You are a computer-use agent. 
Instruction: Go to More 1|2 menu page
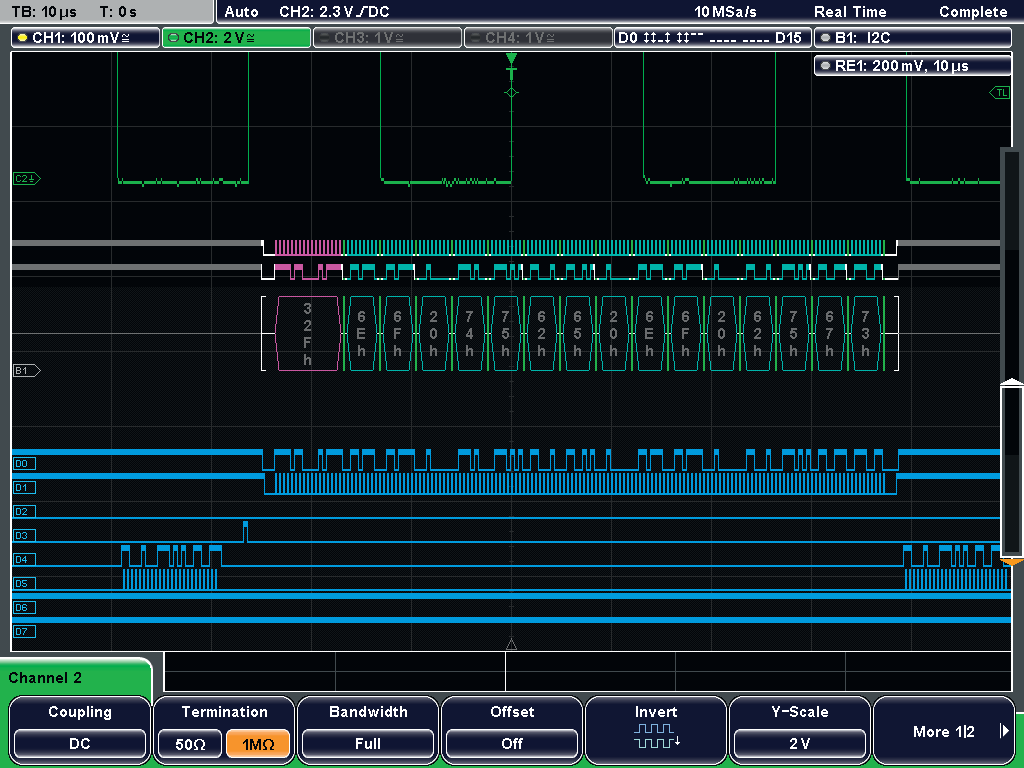click(x=945, y=732)
